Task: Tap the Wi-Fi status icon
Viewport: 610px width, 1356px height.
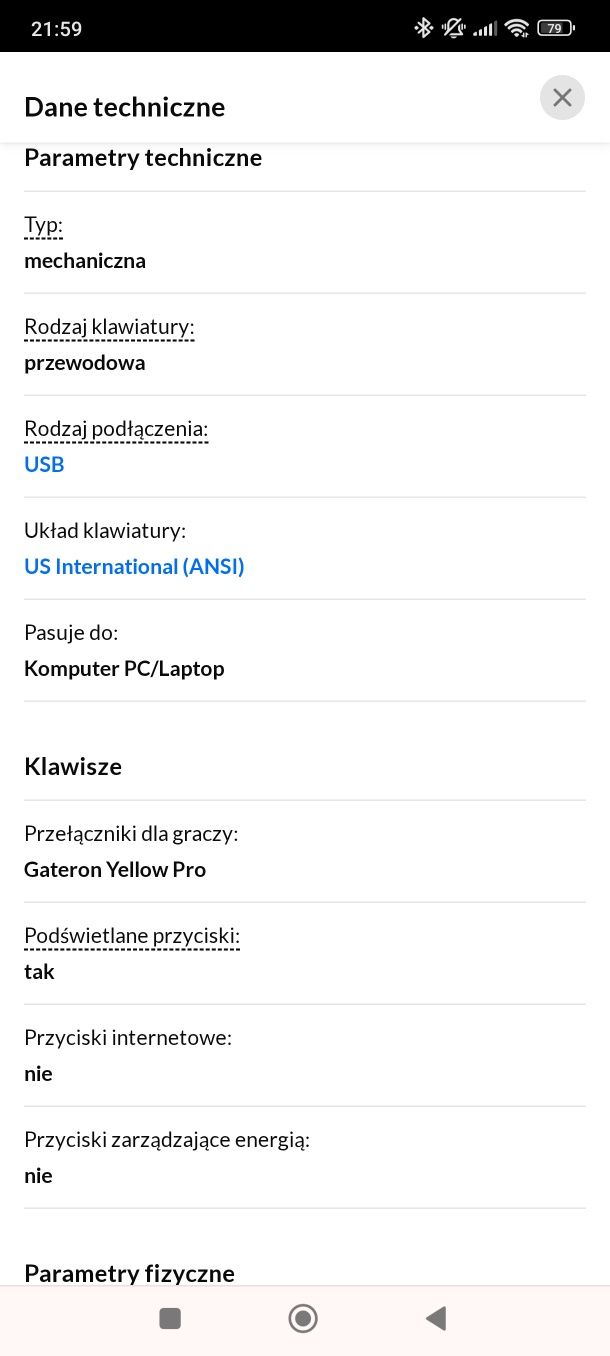Action: (x=516, y=28)
